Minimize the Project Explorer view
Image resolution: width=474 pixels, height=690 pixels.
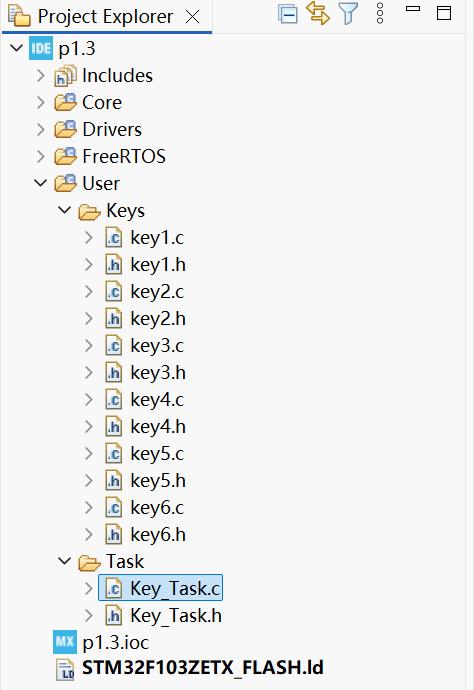coord(413,8)
